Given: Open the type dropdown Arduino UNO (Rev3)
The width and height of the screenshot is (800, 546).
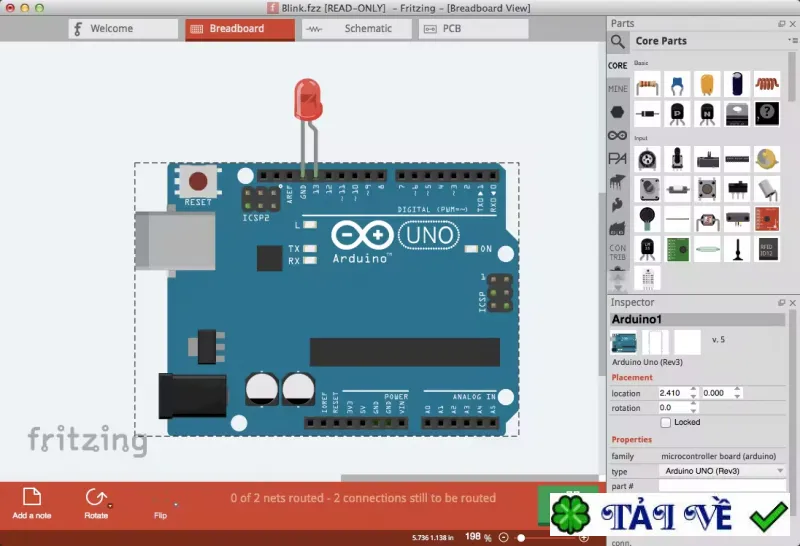Looking at the screenshot, I should [x=722, y=471].
